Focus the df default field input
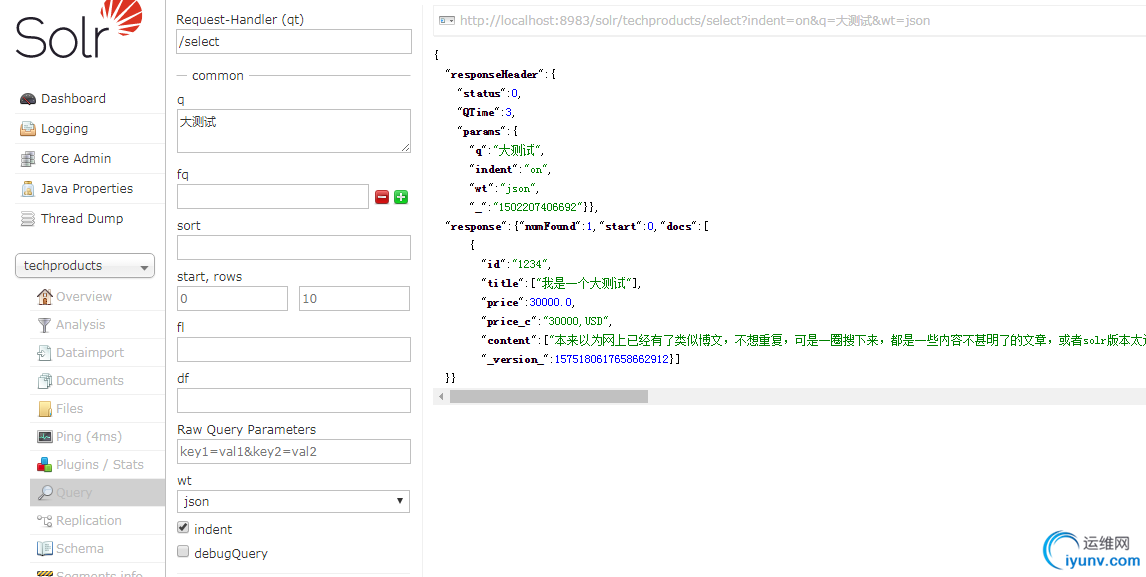Viewport: 1146px width, 577px height. coord(294,401)
